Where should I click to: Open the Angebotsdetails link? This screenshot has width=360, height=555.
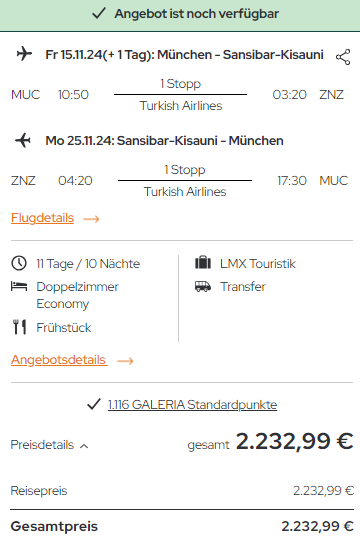[59, 360]
